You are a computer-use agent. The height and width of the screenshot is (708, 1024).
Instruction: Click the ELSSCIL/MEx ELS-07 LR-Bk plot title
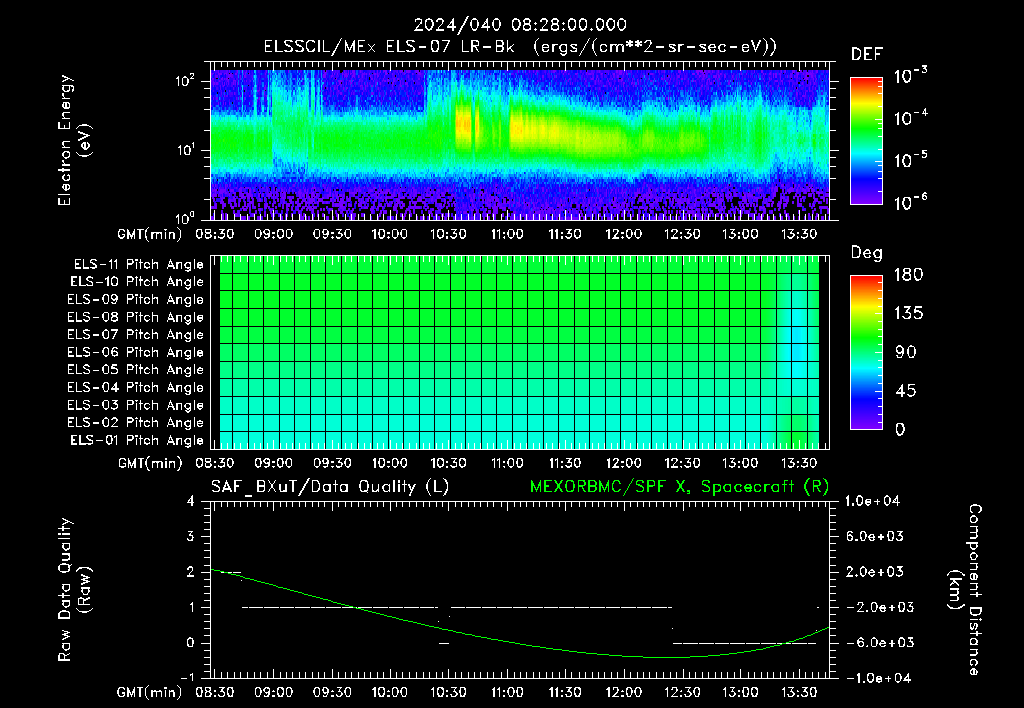(x=520, y=47)
